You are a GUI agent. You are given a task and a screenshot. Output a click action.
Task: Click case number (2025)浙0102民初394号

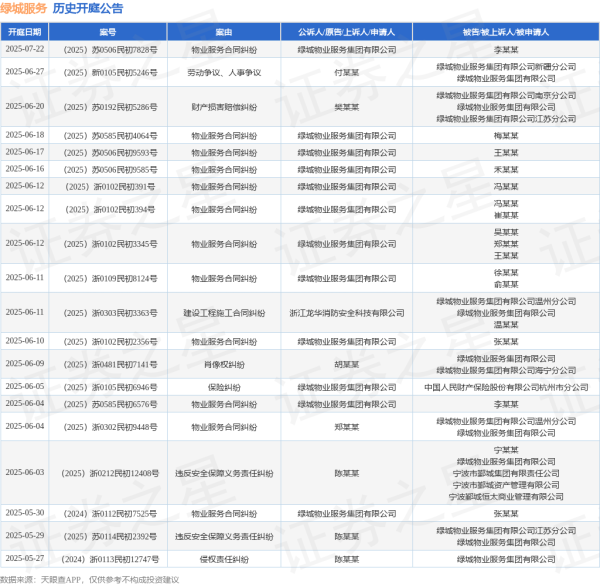(110, 209)
